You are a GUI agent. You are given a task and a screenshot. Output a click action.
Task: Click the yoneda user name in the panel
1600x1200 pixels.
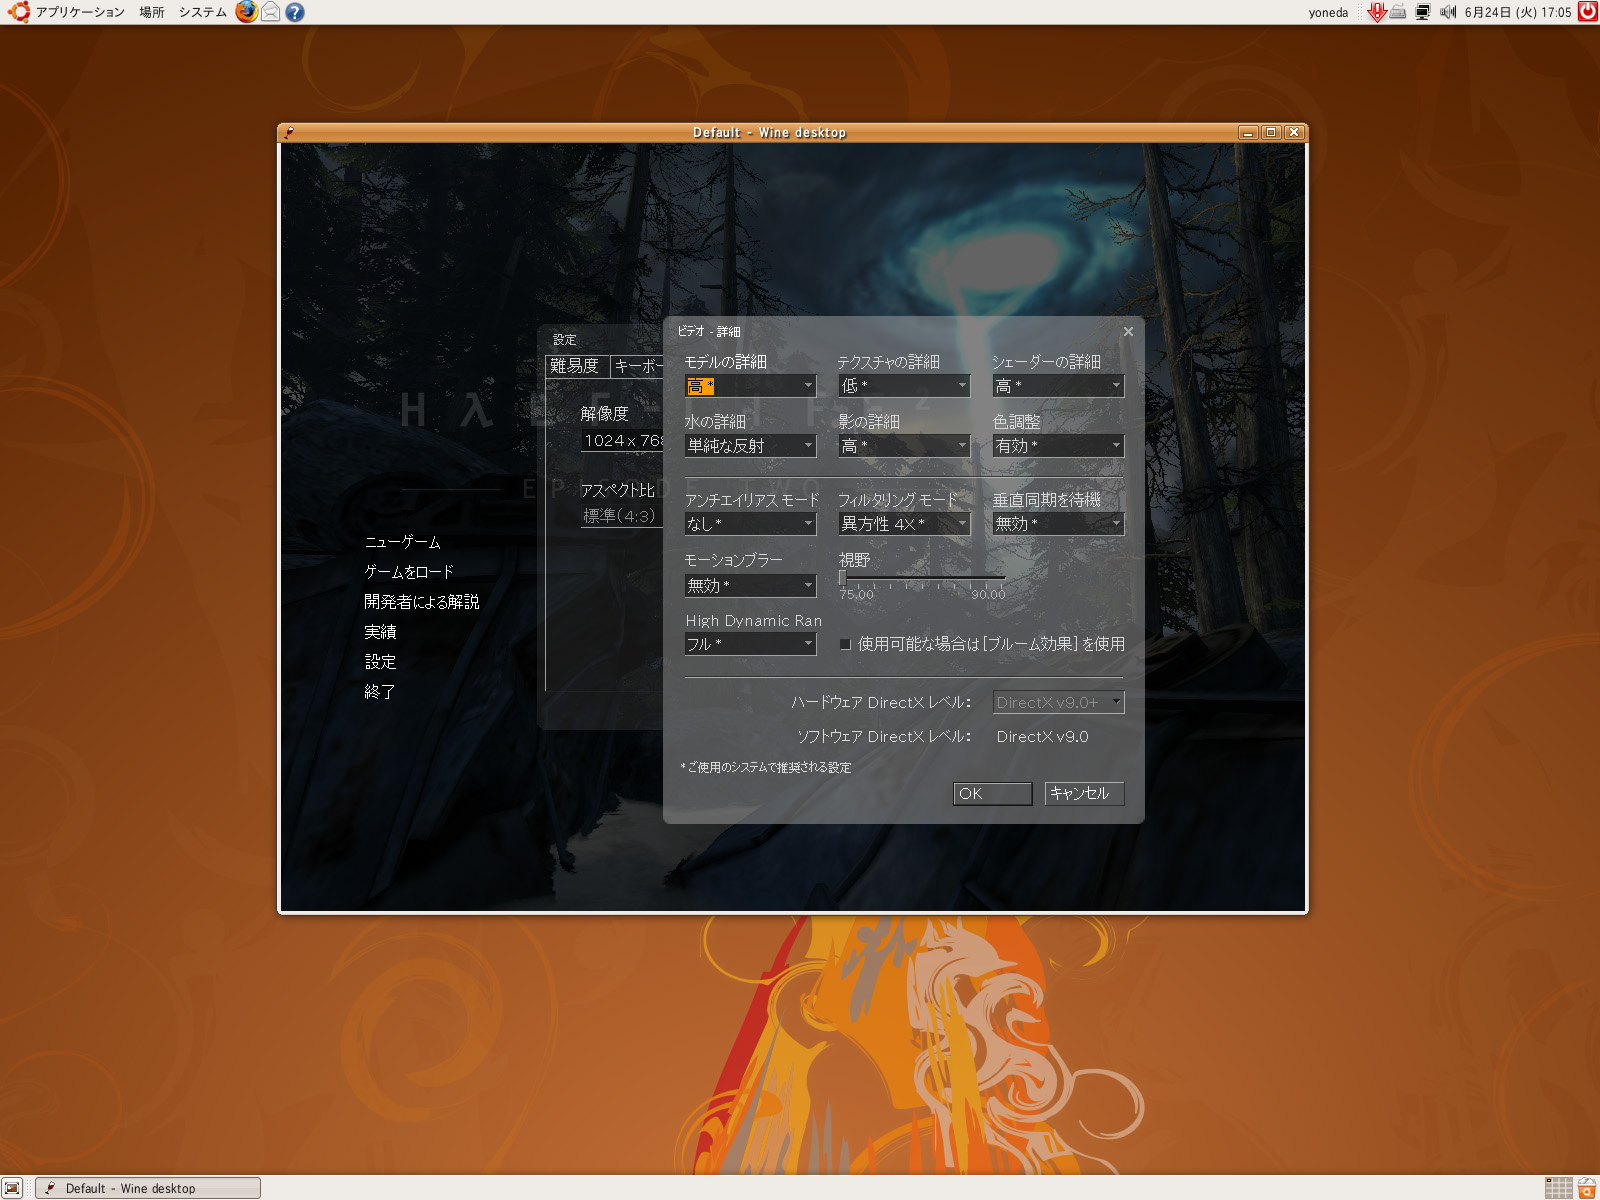1328,13
